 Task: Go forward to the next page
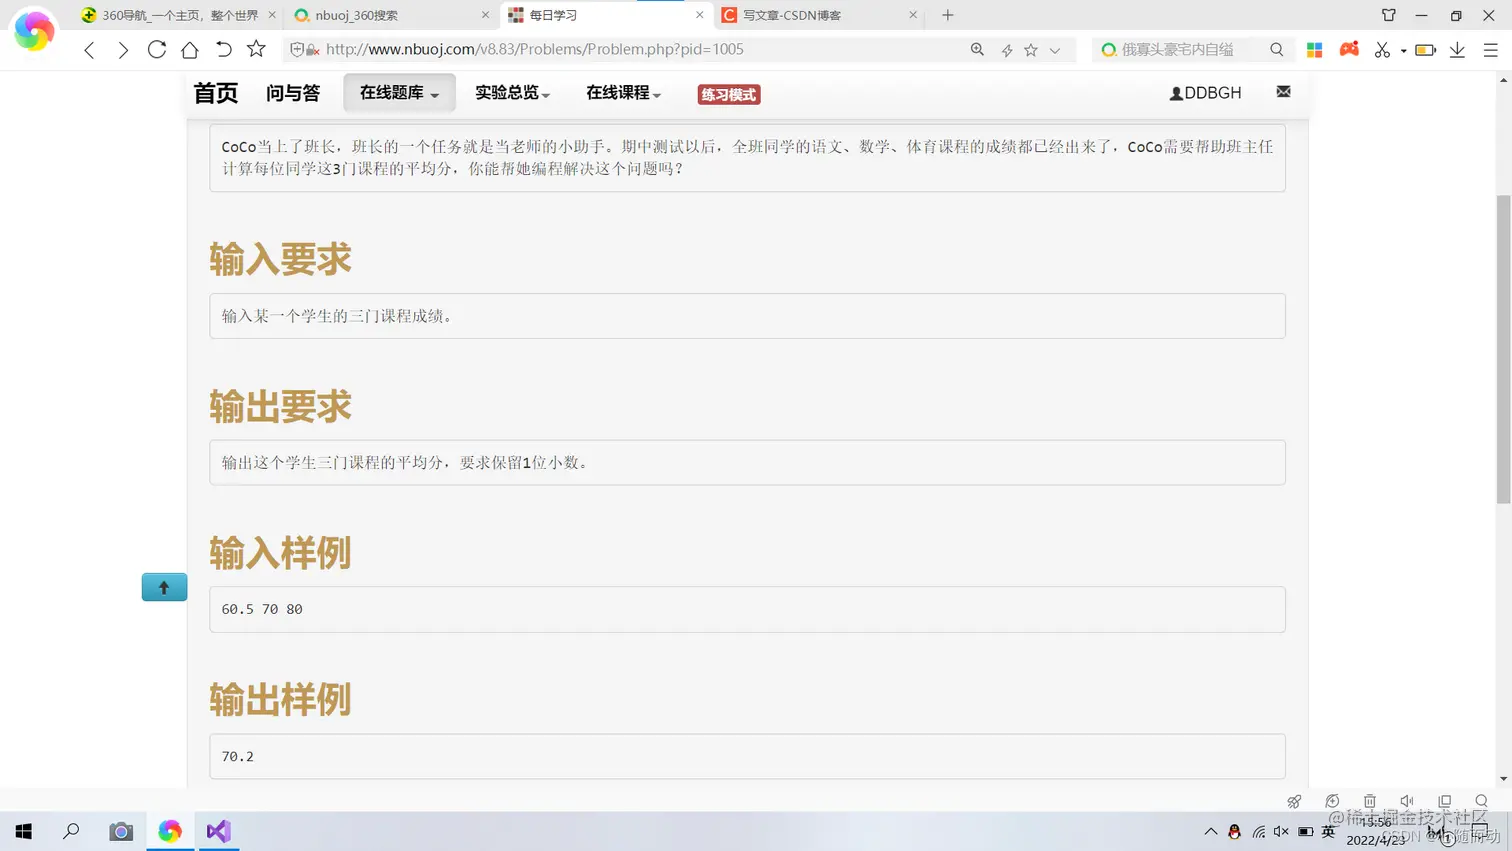click(x=123, y=50)
